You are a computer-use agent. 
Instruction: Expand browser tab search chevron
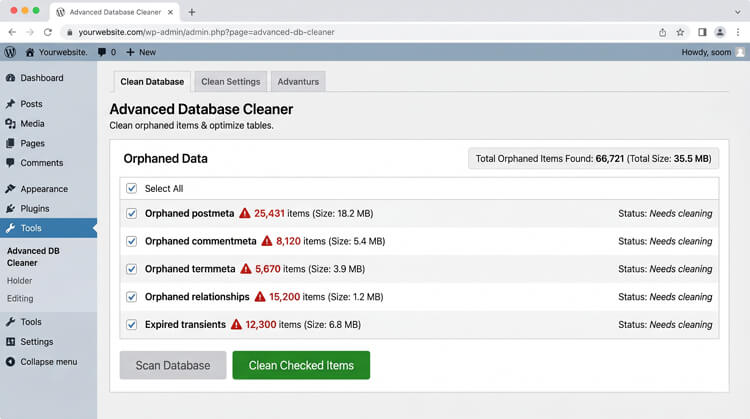(x=738, y=12)
